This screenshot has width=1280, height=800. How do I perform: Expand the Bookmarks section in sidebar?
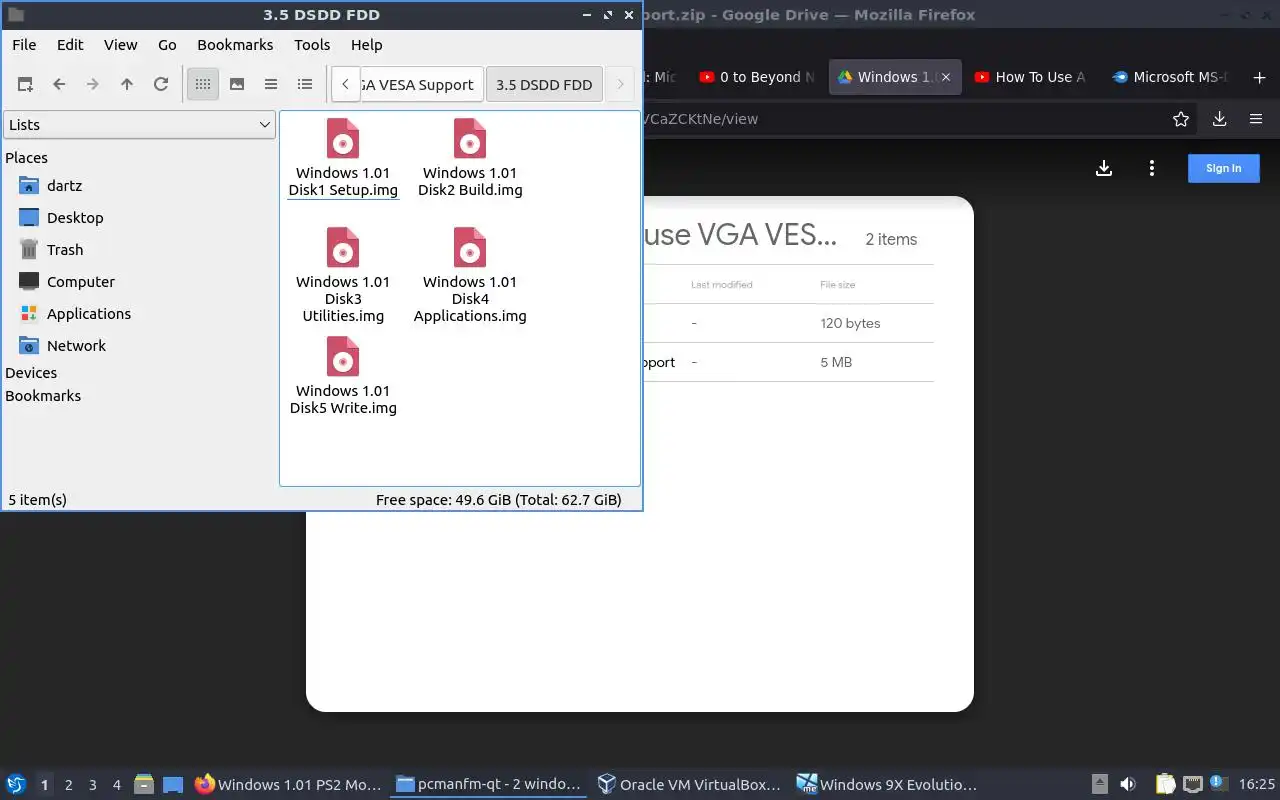coord(43,396)
